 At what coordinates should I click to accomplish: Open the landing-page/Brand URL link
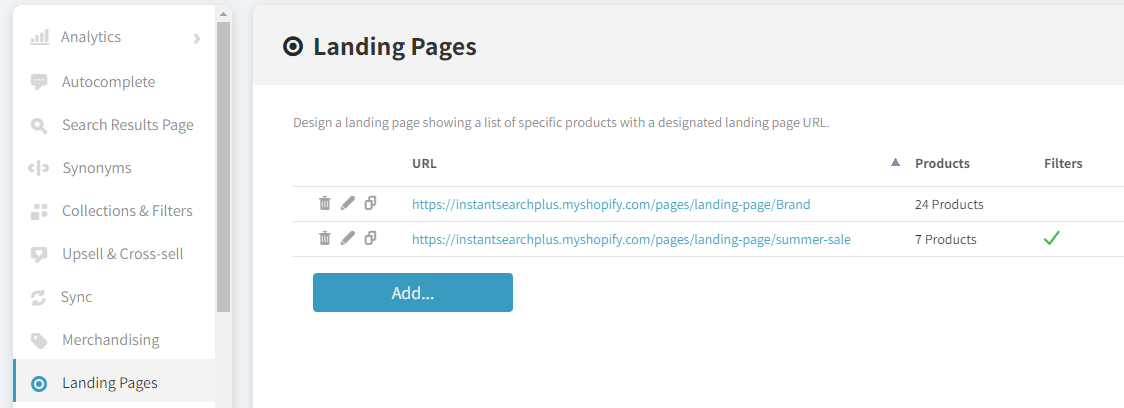tap(611, 204)
